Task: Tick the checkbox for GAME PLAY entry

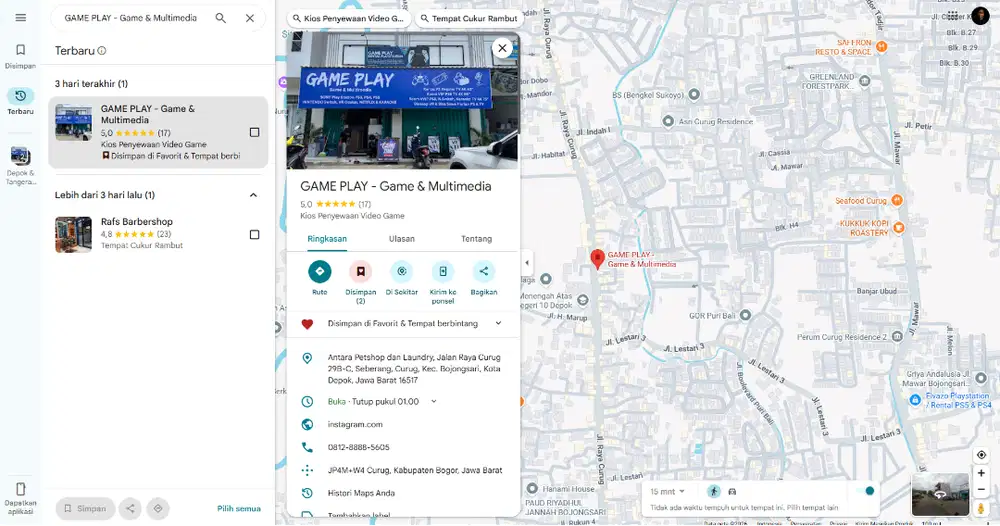Action: [x=254, y=133]
